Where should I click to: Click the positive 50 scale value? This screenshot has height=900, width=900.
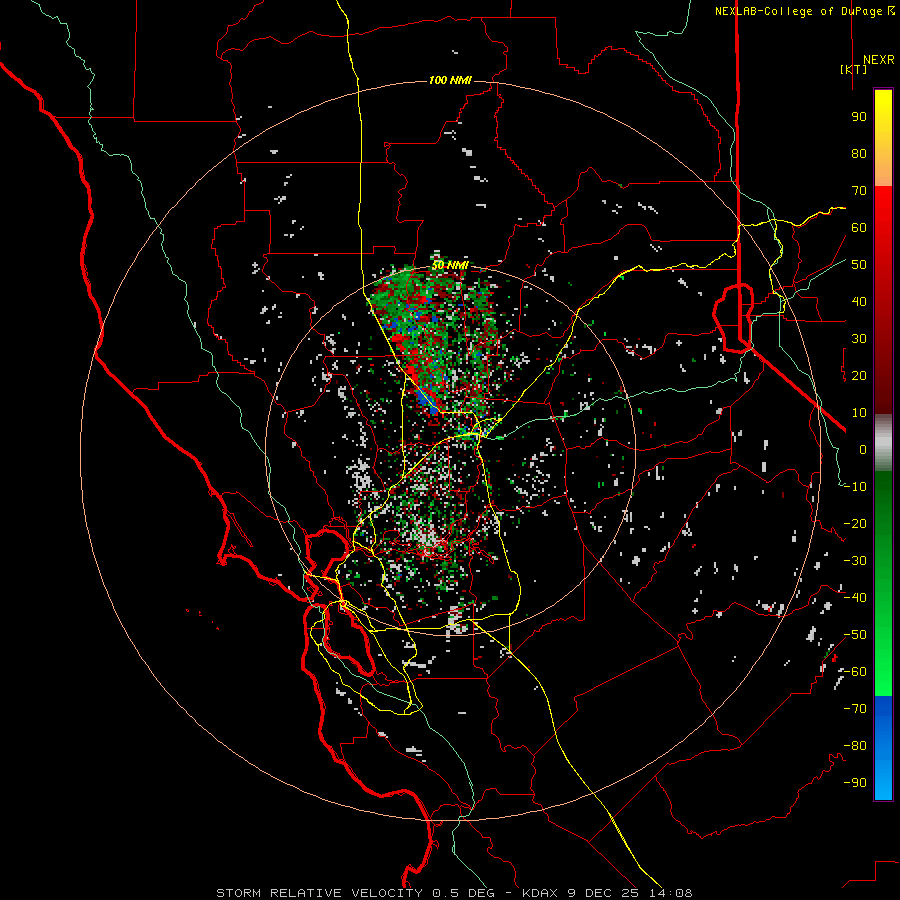click(859, 265)
